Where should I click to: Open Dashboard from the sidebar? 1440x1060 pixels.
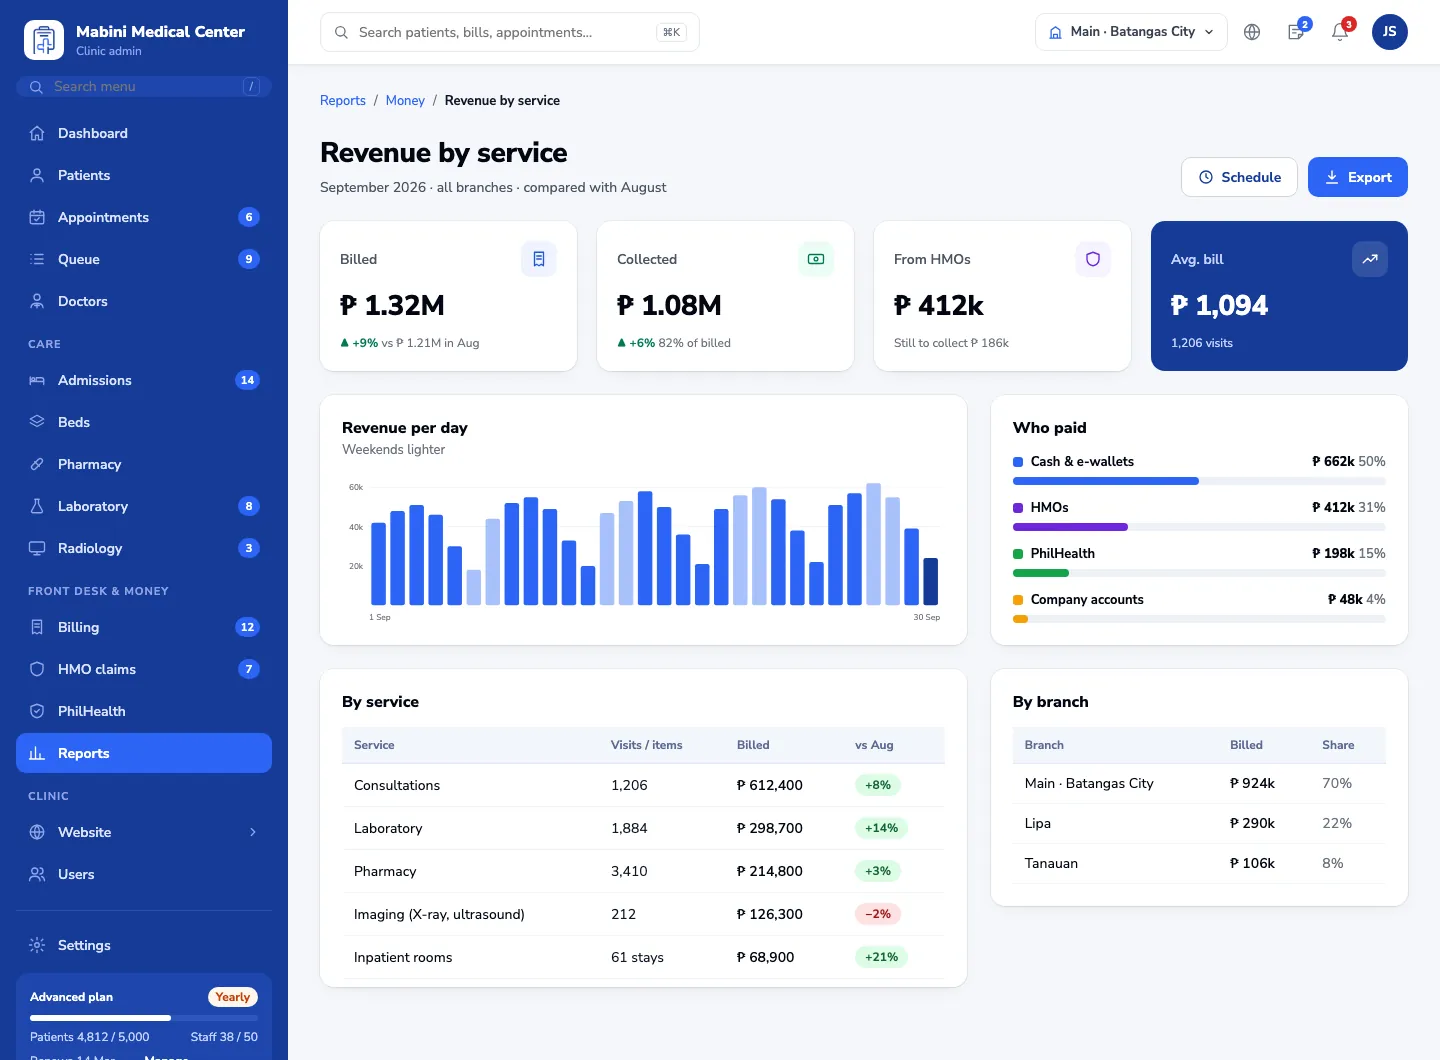tap(144, 133)
